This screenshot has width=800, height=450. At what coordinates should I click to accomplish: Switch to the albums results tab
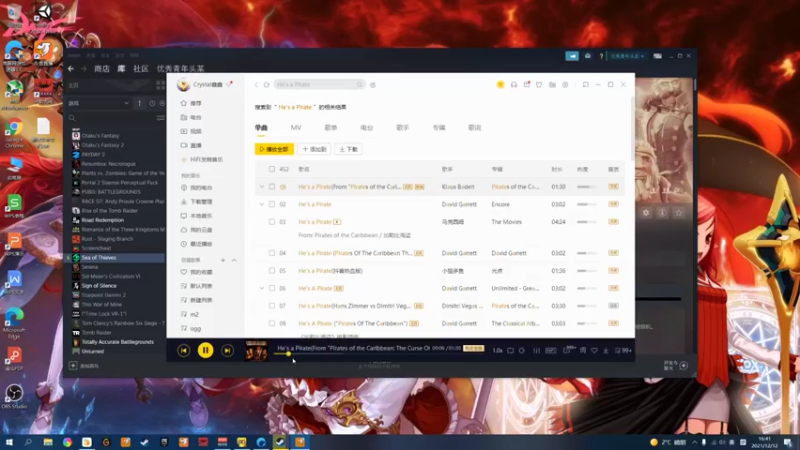click(439, 128)
